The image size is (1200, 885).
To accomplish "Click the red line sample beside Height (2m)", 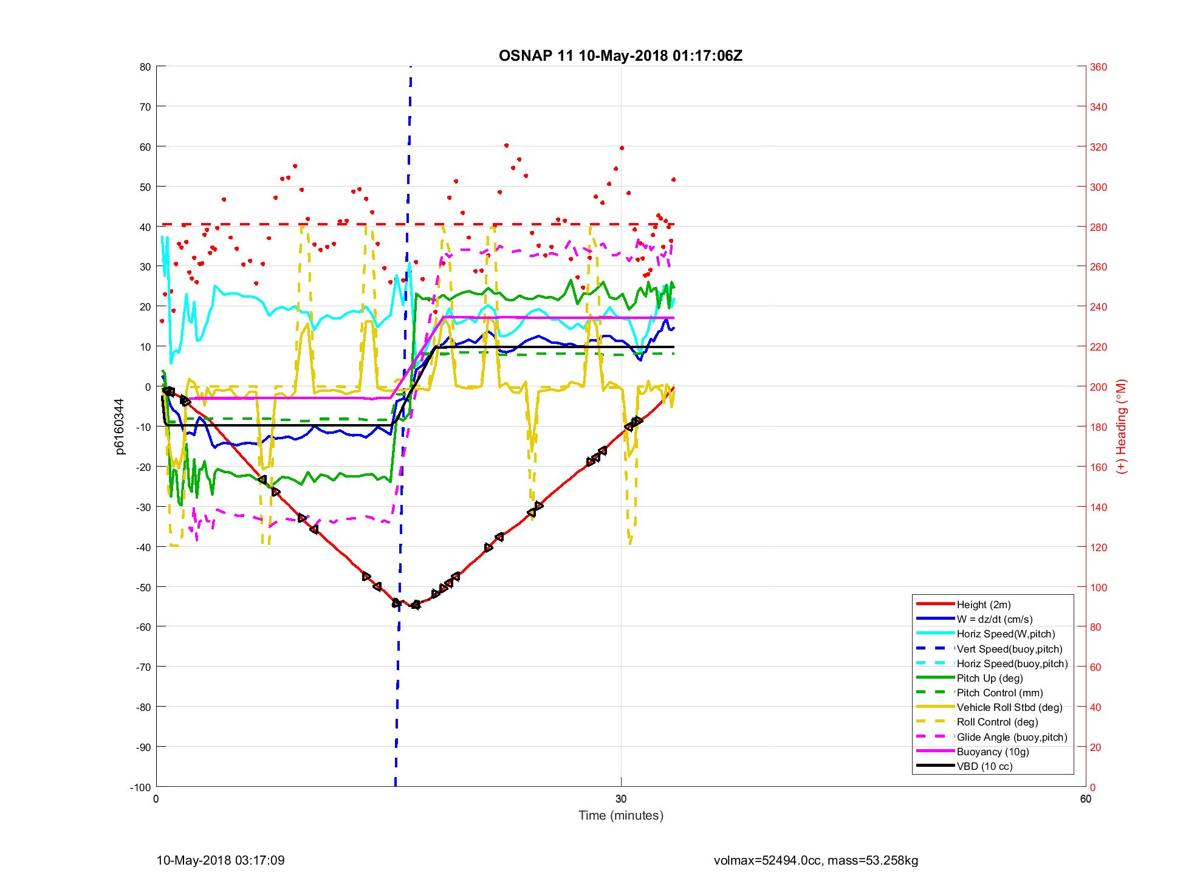I will (935, 605).
